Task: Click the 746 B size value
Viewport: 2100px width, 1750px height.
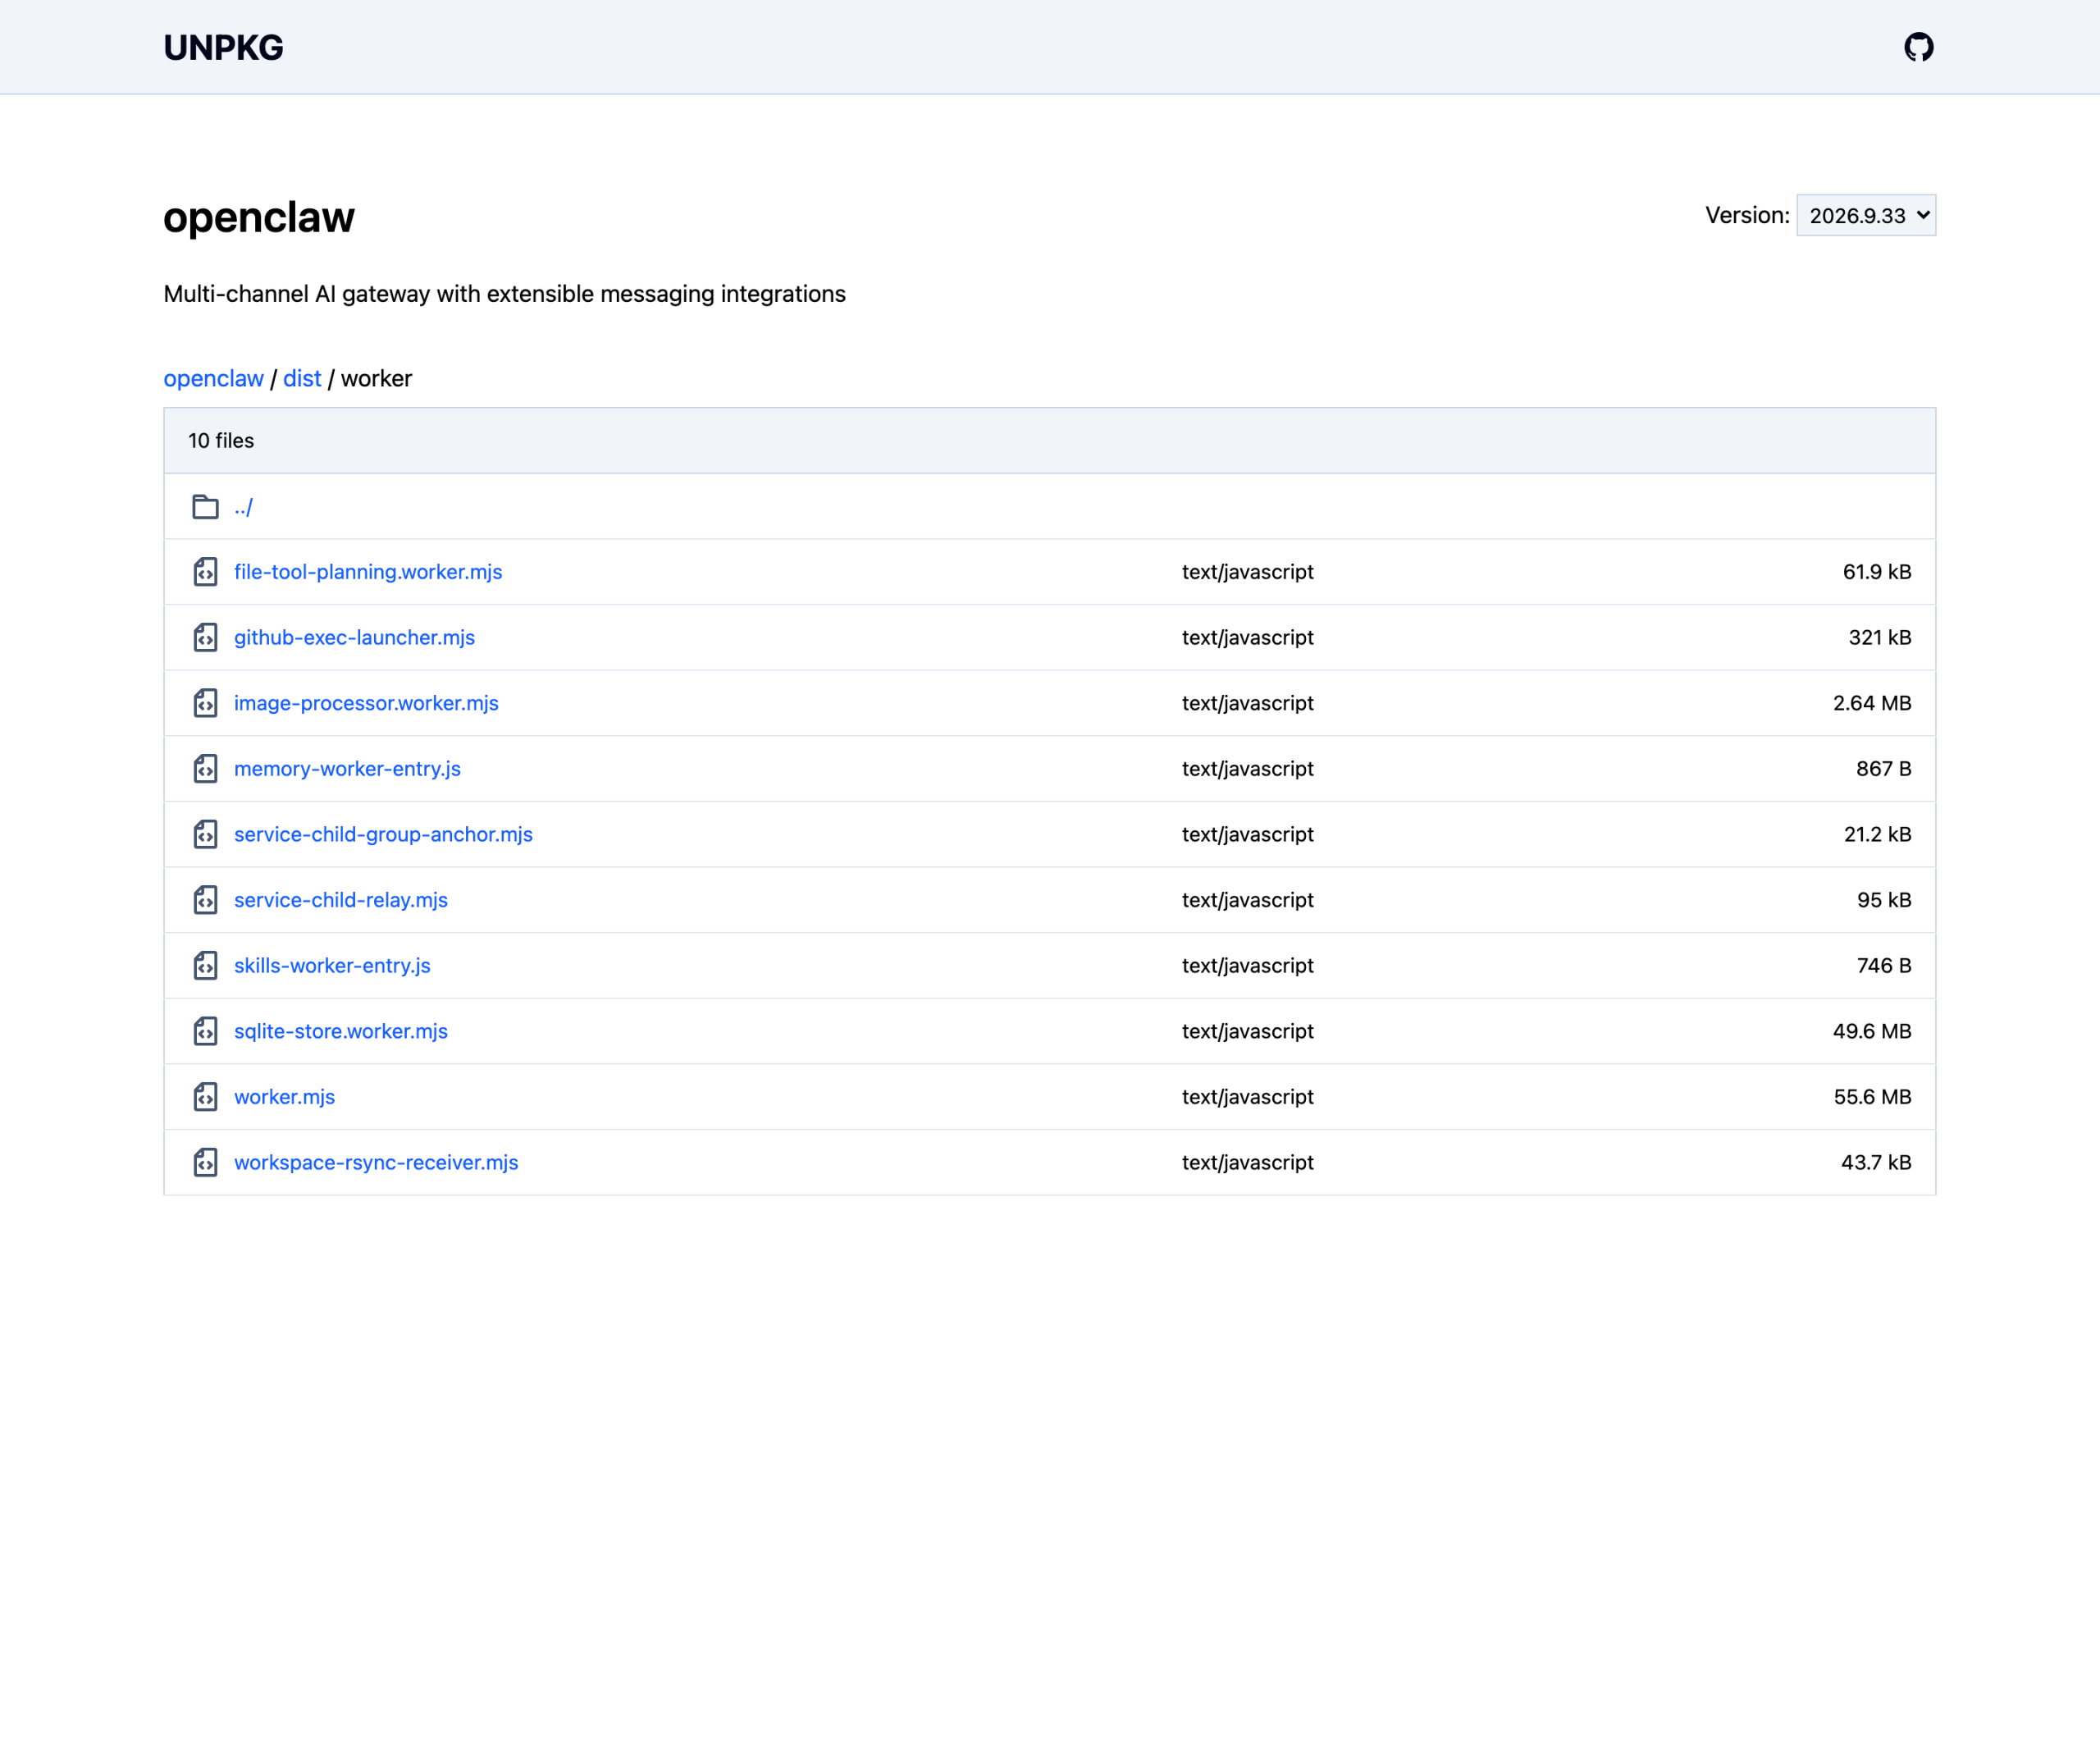Action: (x=1884, y=966)
